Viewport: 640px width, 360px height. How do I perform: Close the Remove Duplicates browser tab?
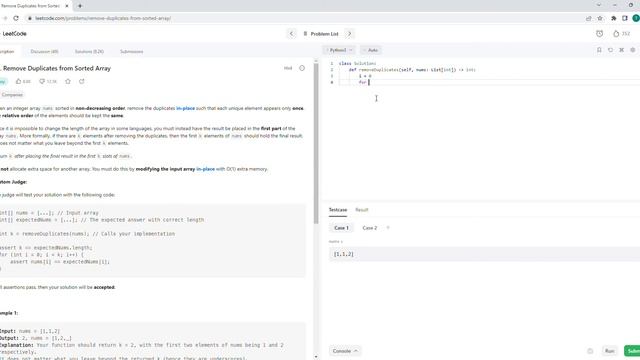click(67, 6)
